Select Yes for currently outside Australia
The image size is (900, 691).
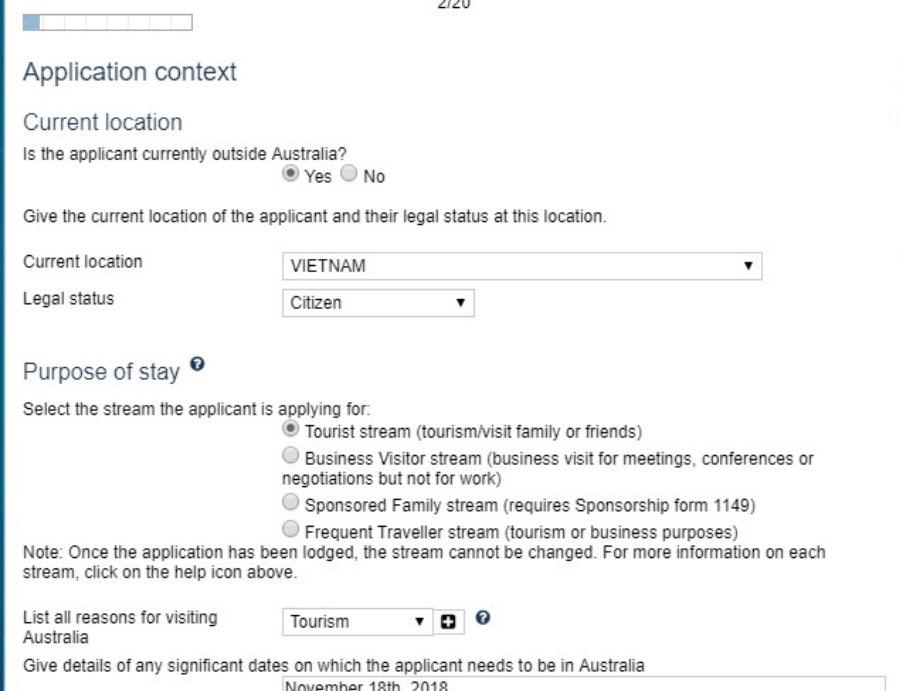click(x=291, y=175)
